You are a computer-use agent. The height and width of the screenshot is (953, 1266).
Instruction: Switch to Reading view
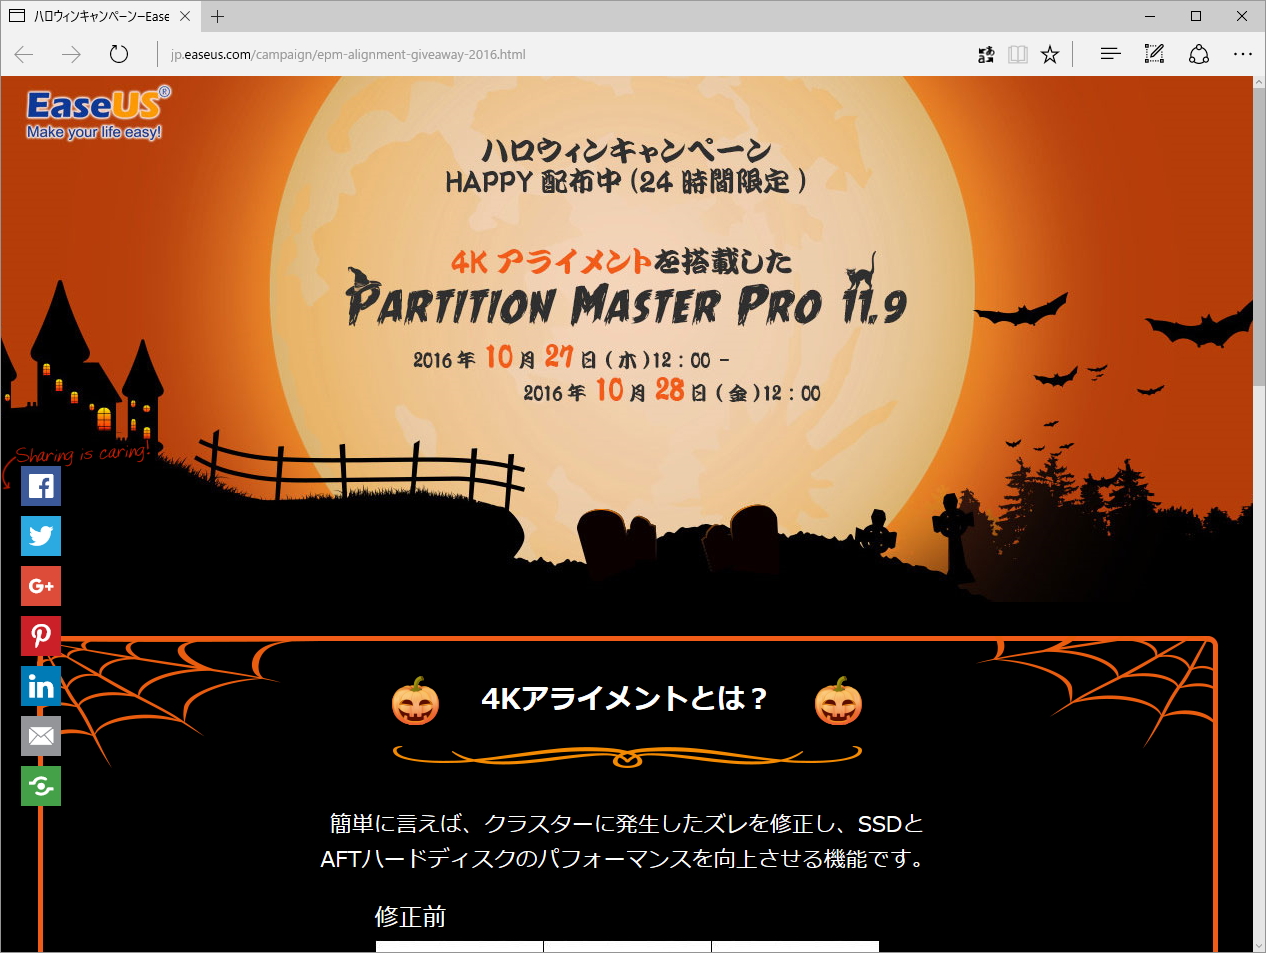pos(1018,54)
